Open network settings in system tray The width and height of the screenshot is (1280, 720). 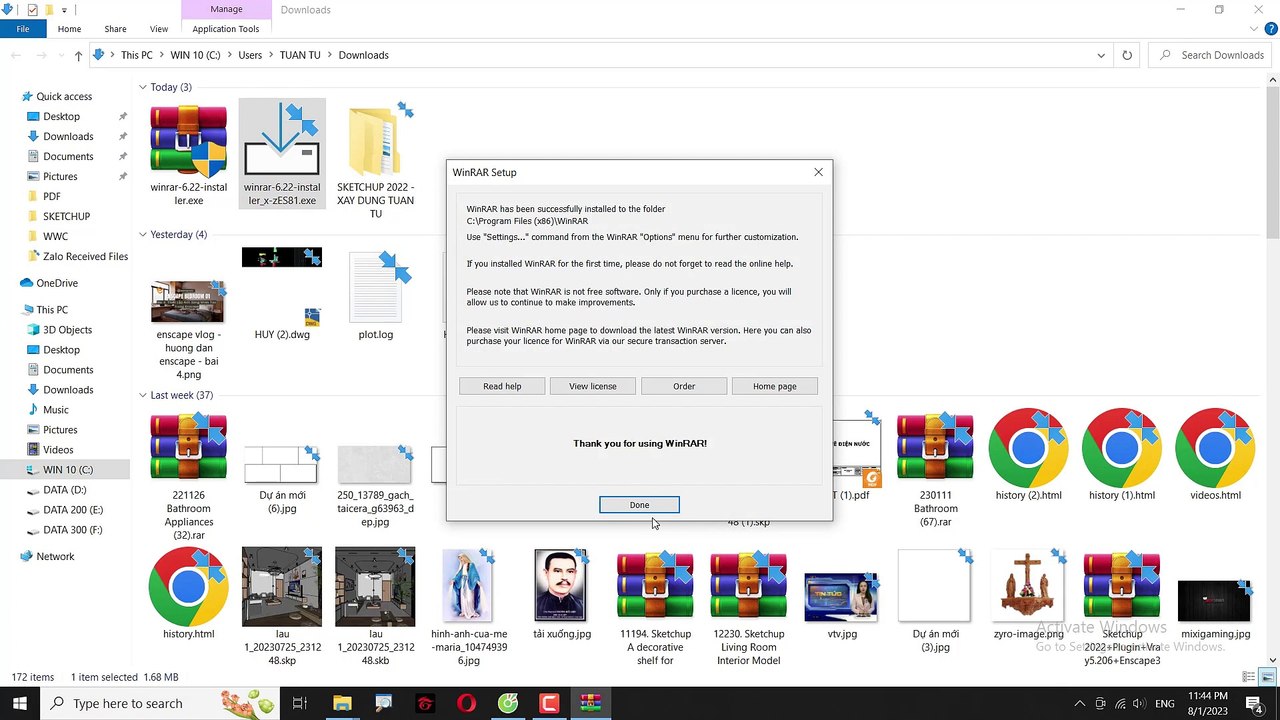coord(1120,704)
